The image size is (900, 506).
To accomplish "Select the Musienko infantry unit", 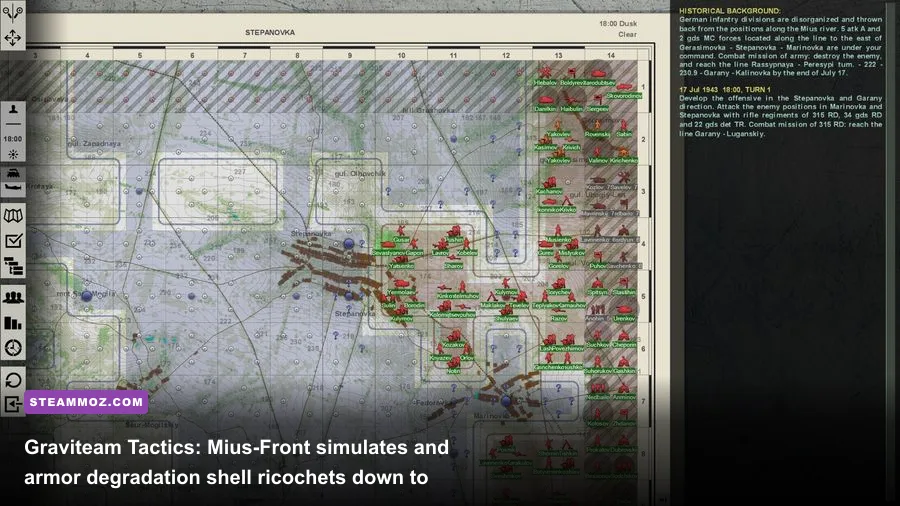I will (x=558, y=233).
